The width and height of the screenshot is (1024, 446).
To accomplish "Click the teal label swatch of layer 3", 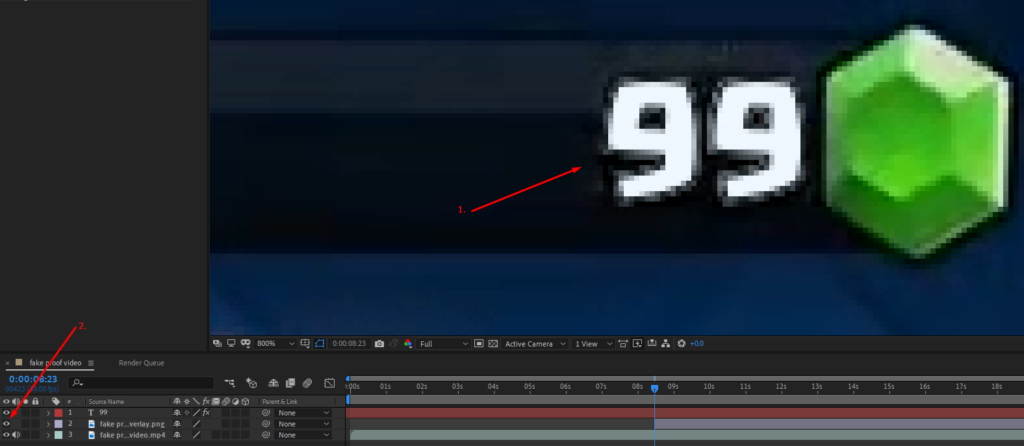I will 58,434.
